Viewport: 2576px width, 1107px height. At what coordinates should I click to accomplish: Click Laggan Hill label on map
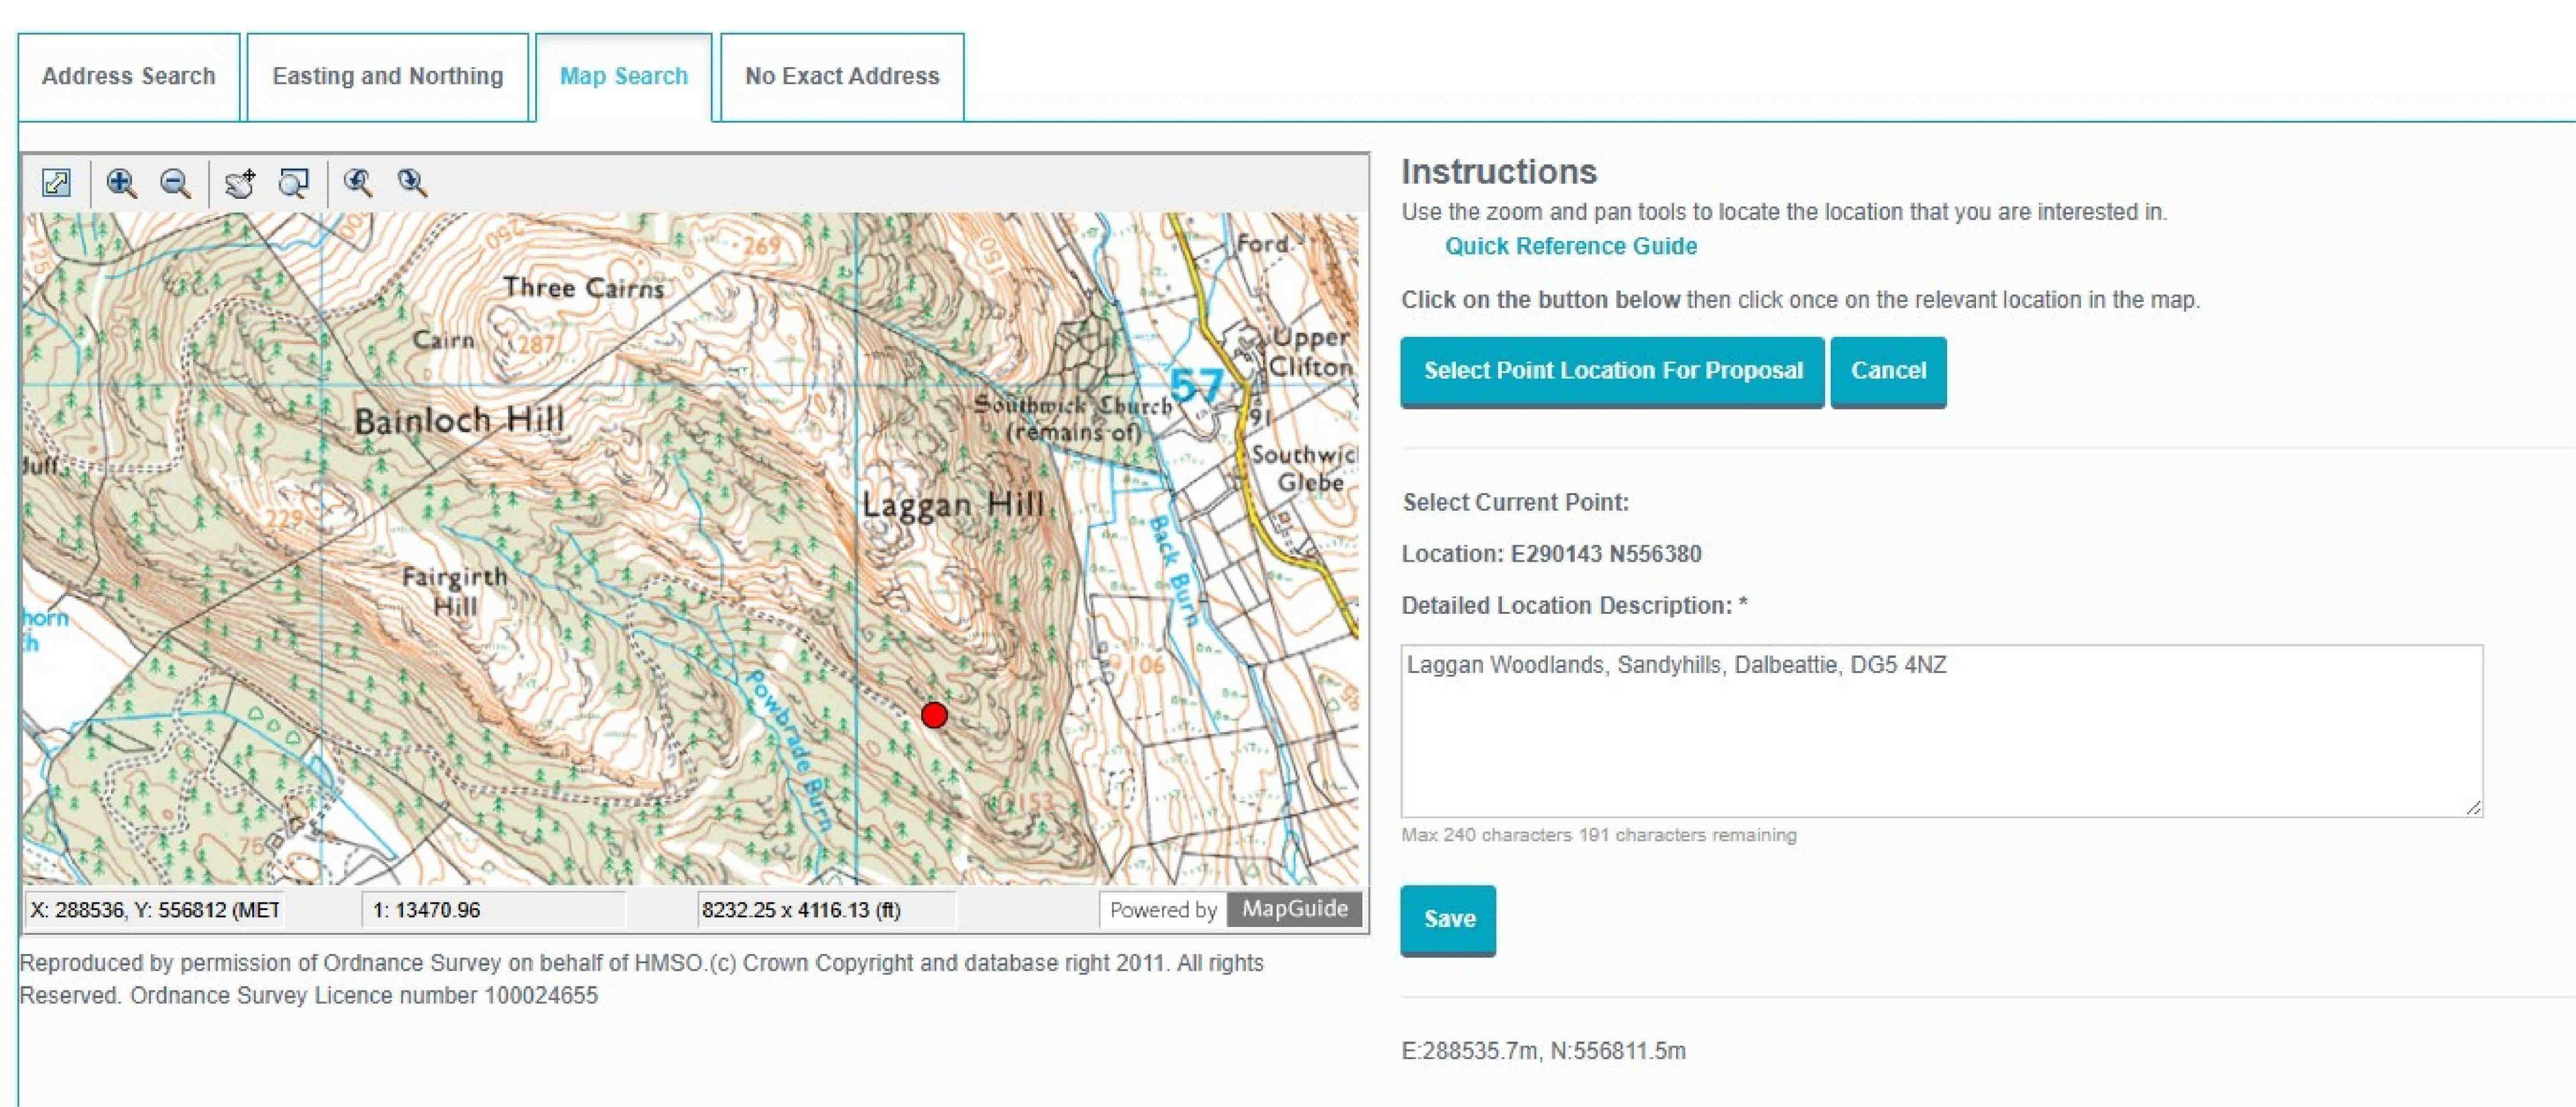click(x=953, y=504)
